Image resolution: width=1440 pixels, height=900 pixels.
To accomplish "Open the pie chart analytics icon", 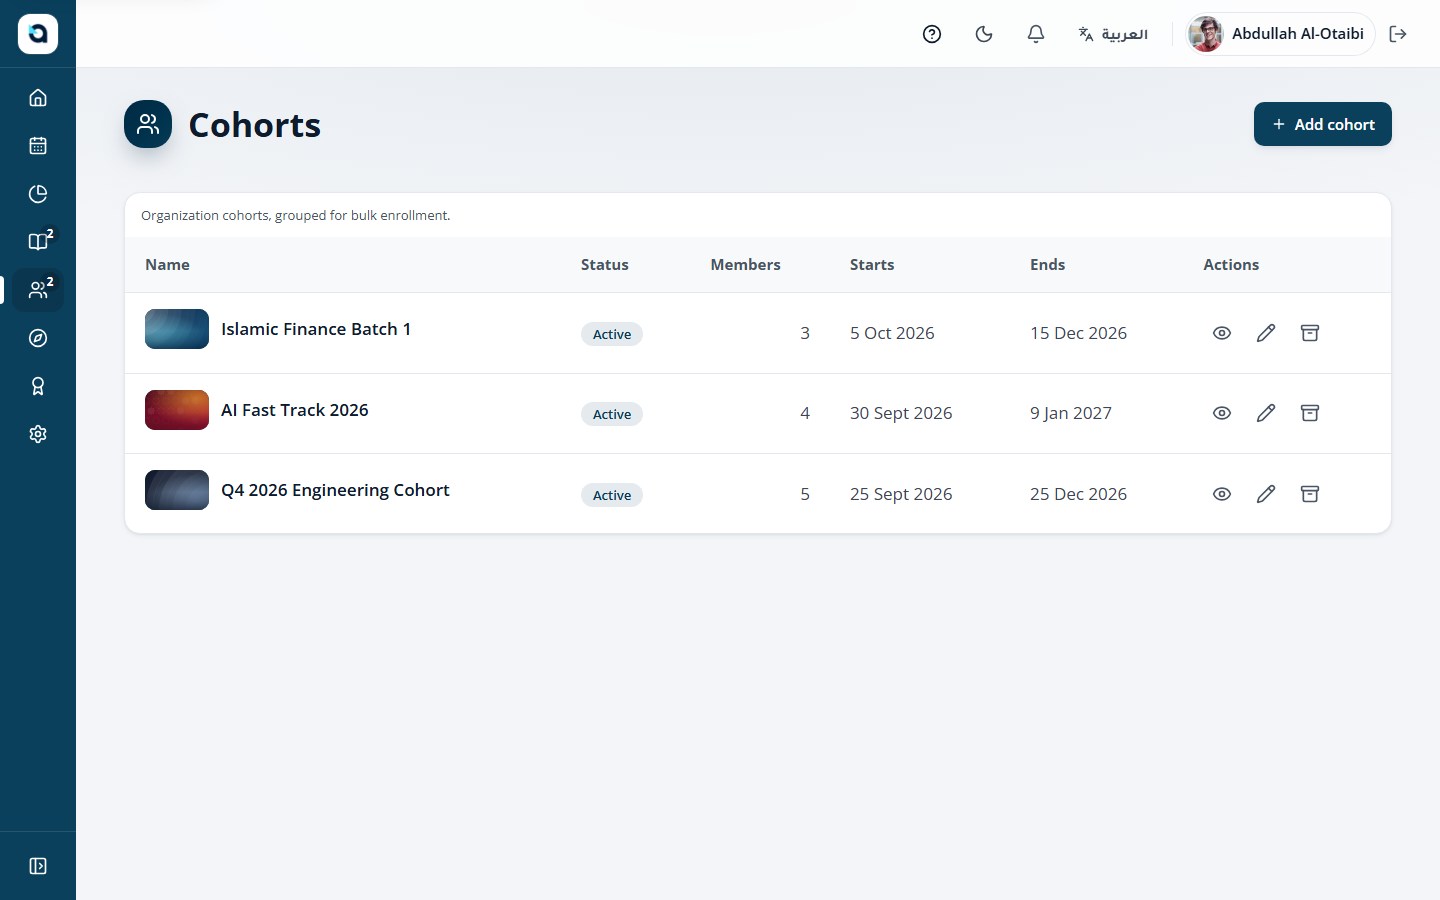I will click(38, 194).
